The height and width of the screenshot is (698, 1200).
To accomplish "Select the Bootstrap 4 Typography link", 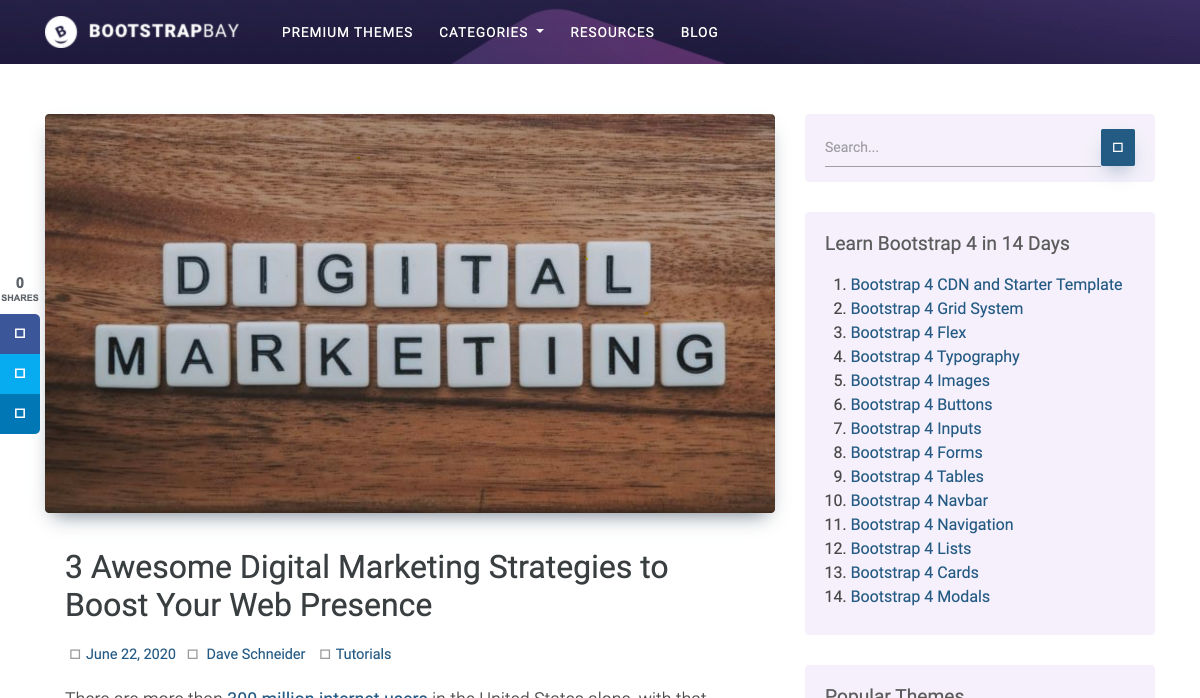I will click(934, 357).
